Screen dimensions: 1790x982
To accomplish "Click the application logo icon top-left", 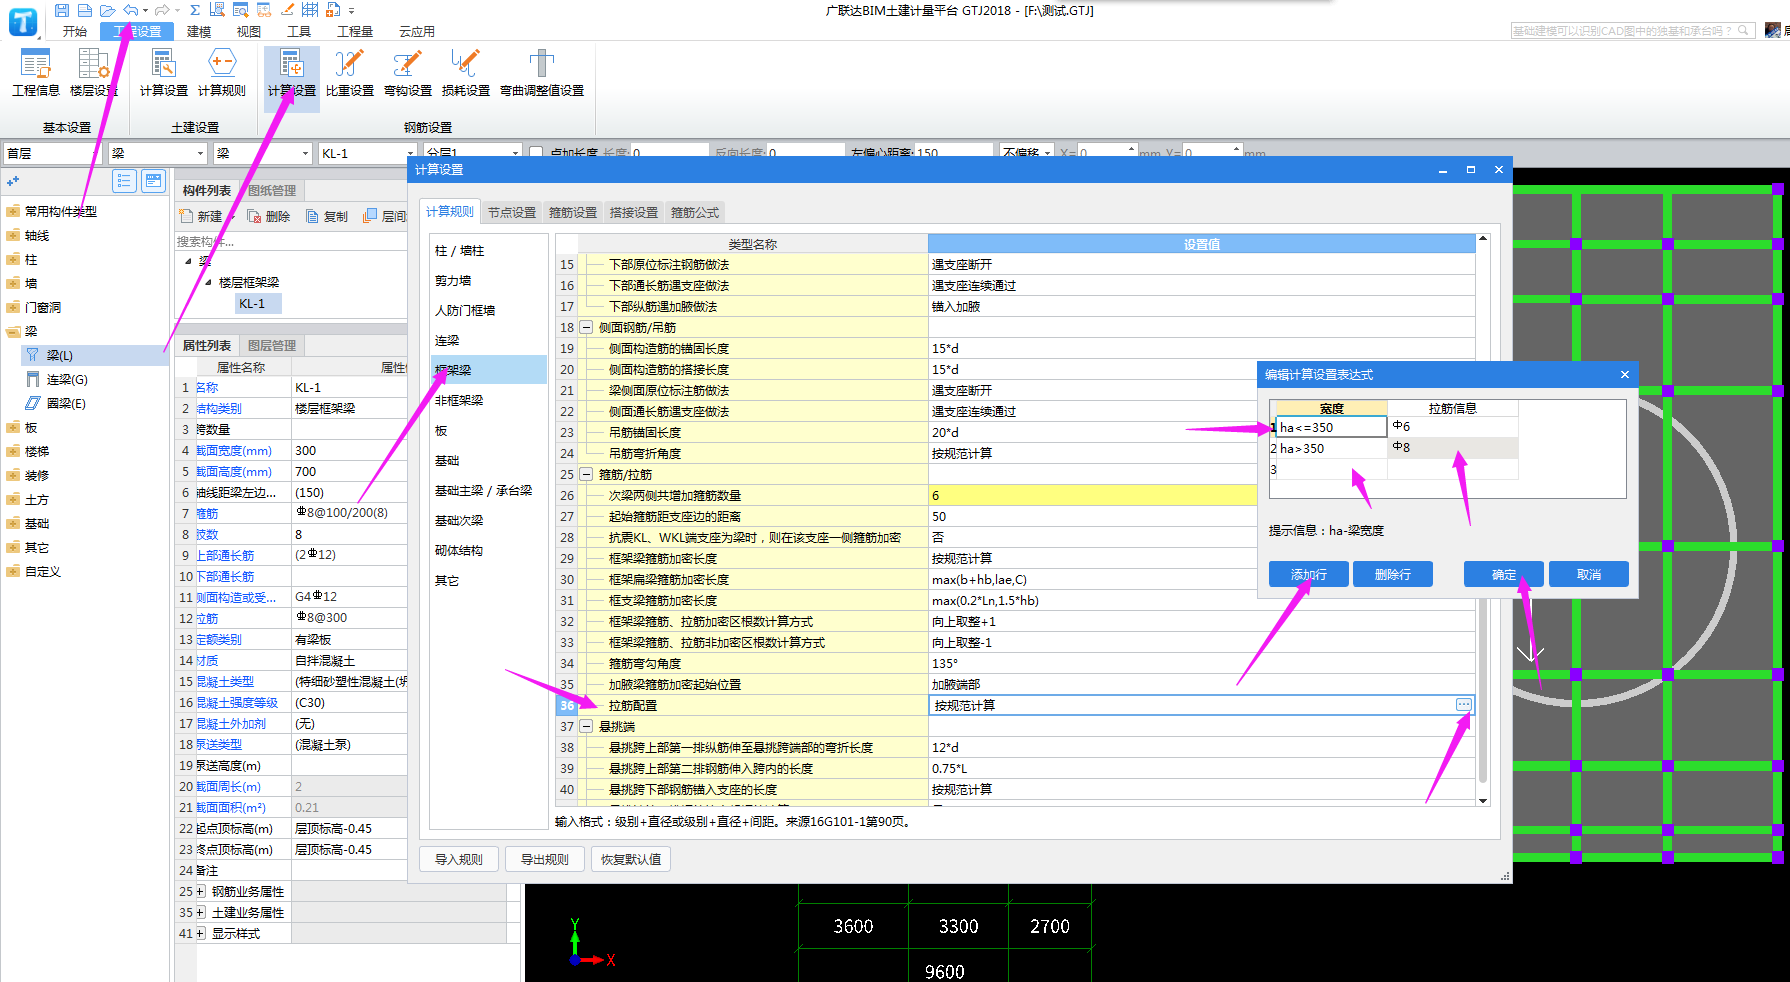I will point(22,21).
